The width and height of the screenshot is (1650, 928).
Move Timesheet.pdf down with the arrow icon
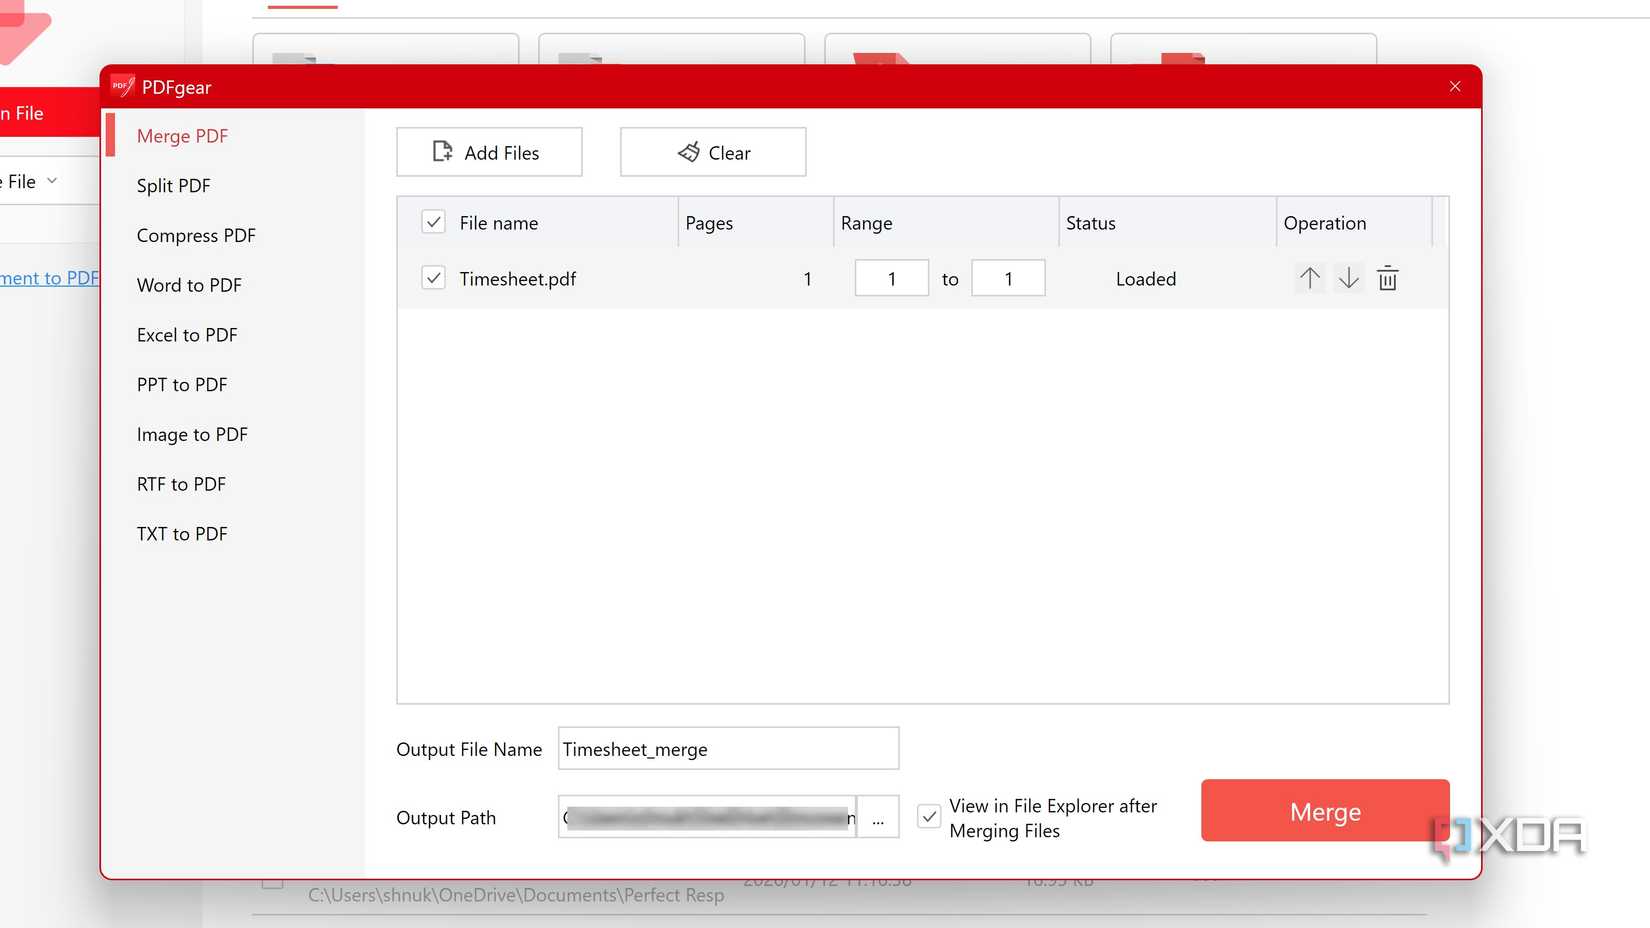1348,278
